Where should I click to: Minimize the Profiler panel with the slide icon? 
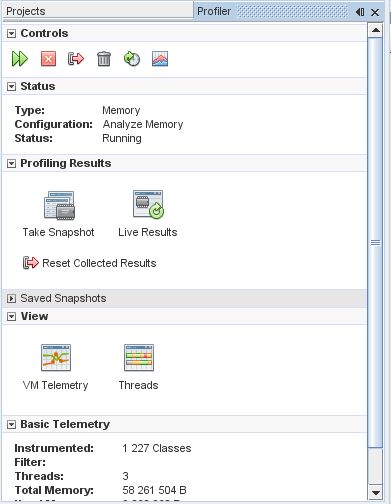point(360,12)
